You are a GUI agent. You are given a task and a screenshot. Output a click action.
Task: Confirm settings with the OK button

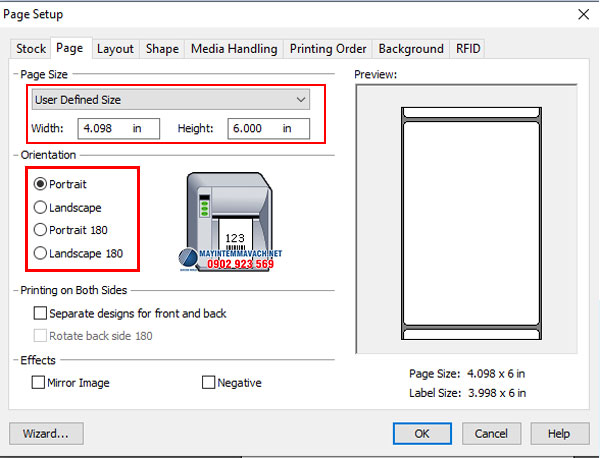pos(422,433)
